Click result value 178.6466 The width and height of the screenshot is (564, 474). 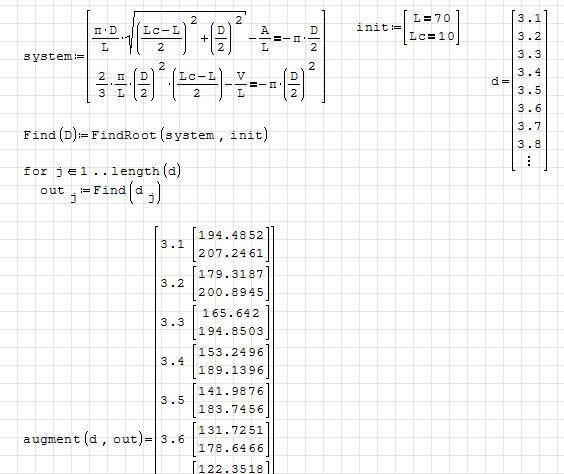(231, 448)
